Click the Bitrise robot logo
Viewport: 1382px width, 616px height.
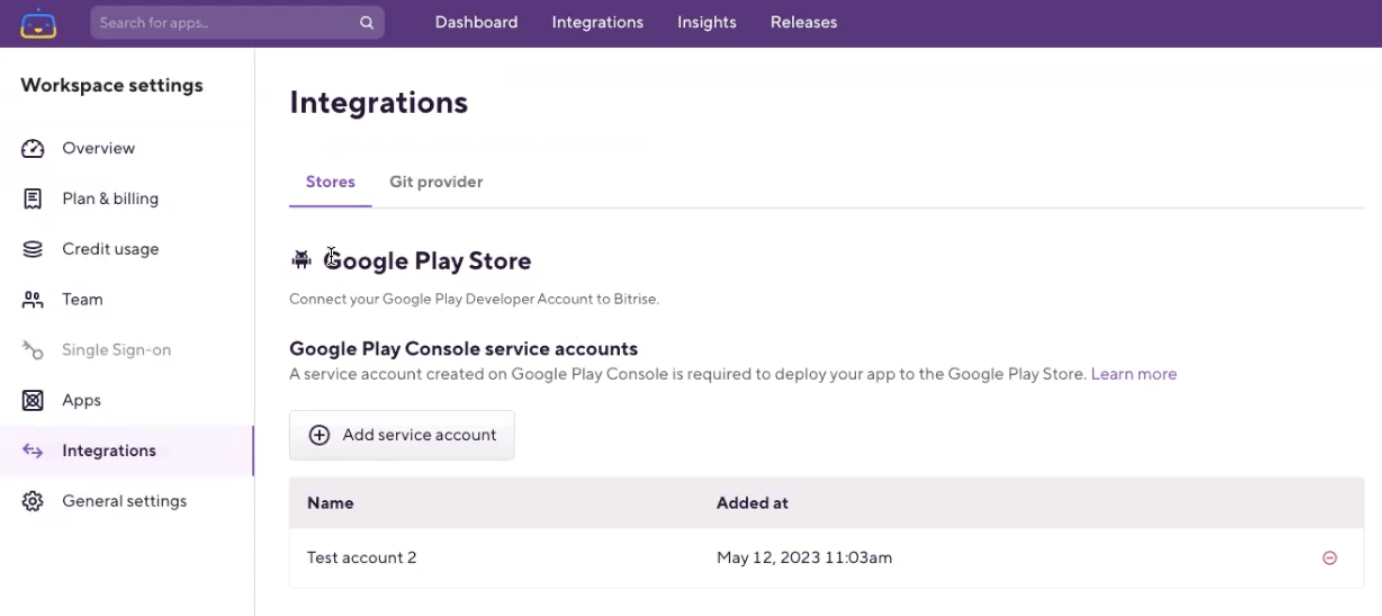[x=38, y=23]
